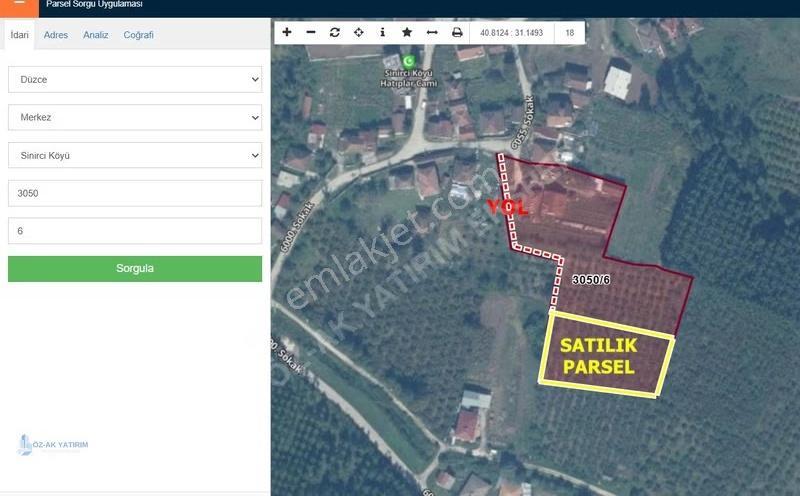This screenshot has height=496, width=800.
Task: Click the 6000. Sokak street label
Action: [x=298, y=226]
